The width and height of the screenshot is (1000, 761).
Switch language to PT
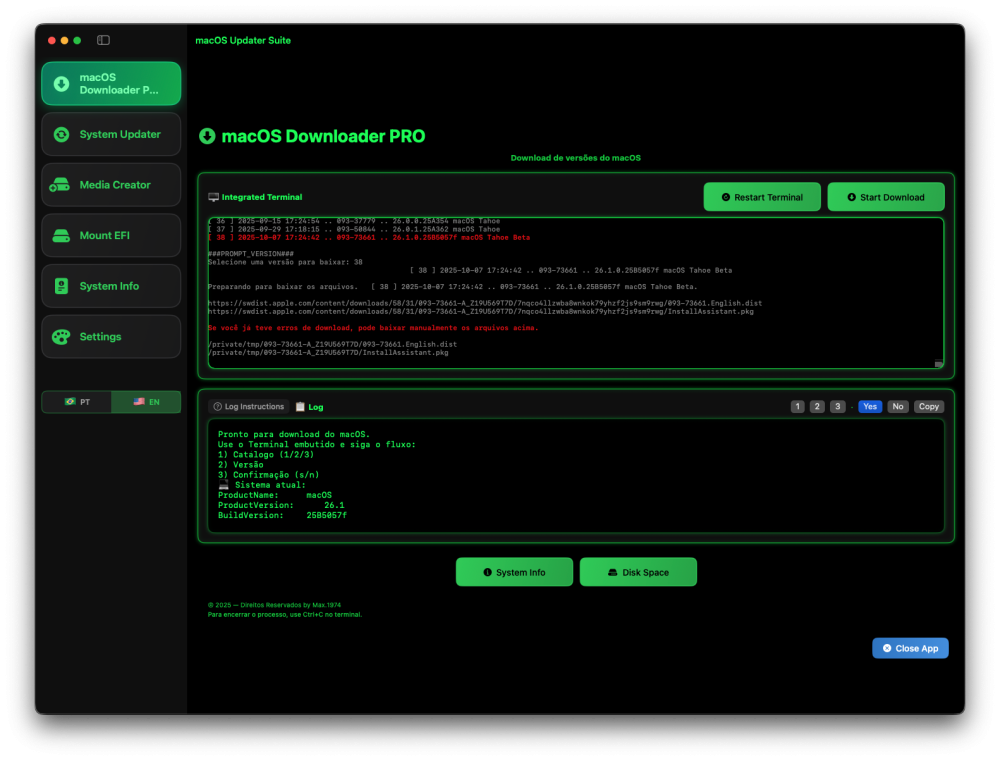77,402
